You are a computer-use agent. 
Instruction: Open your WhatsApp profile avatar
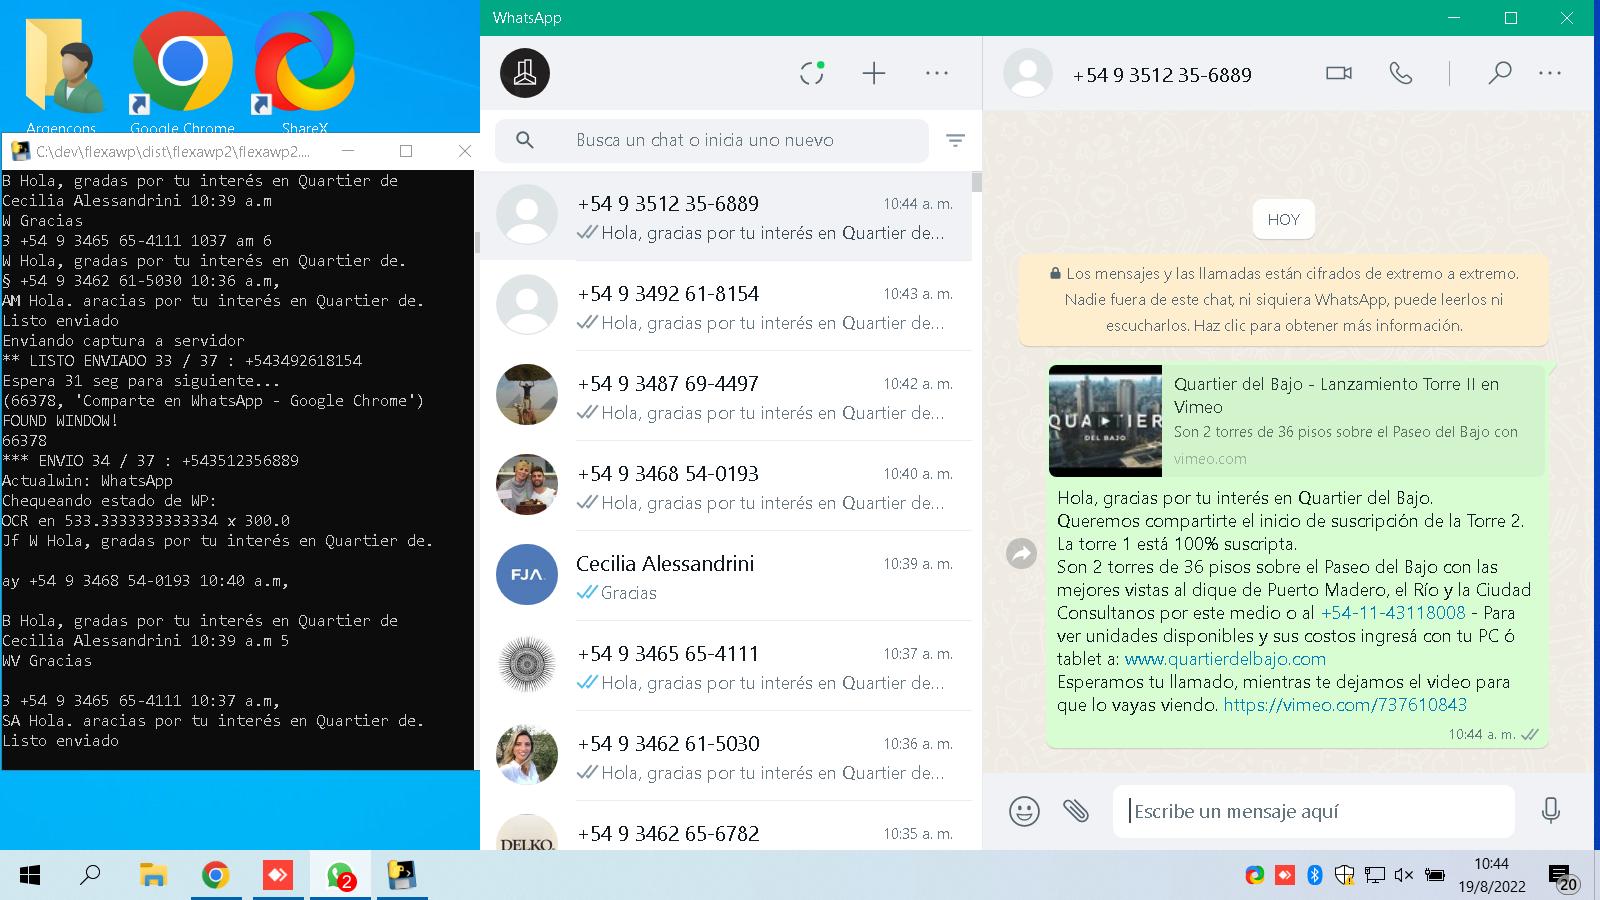525,73
